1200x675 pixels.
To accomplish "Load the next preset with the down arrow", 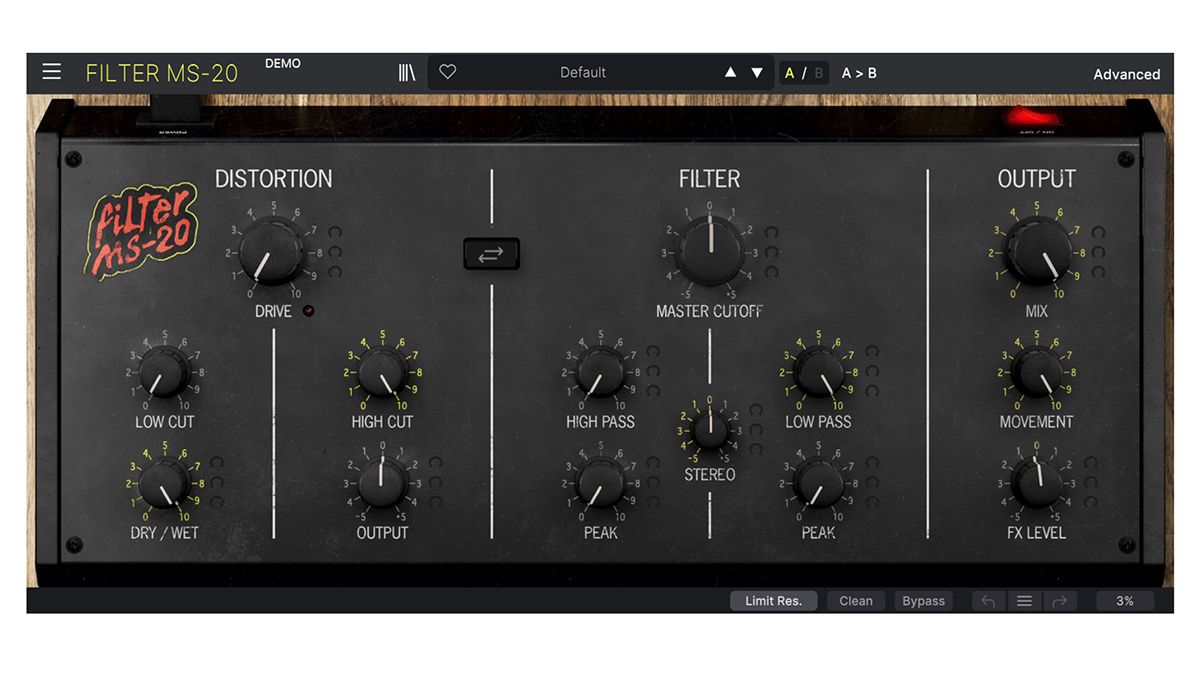I will point(757,71).
